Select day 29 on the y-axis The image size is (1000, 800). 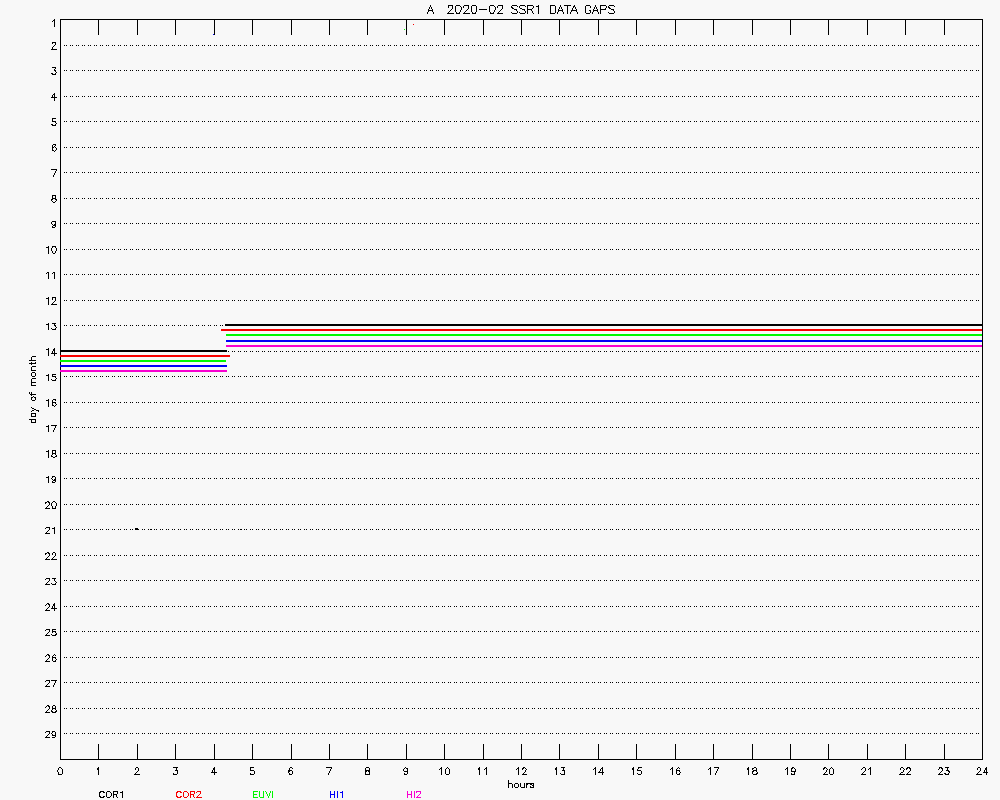tap(49, 734)
